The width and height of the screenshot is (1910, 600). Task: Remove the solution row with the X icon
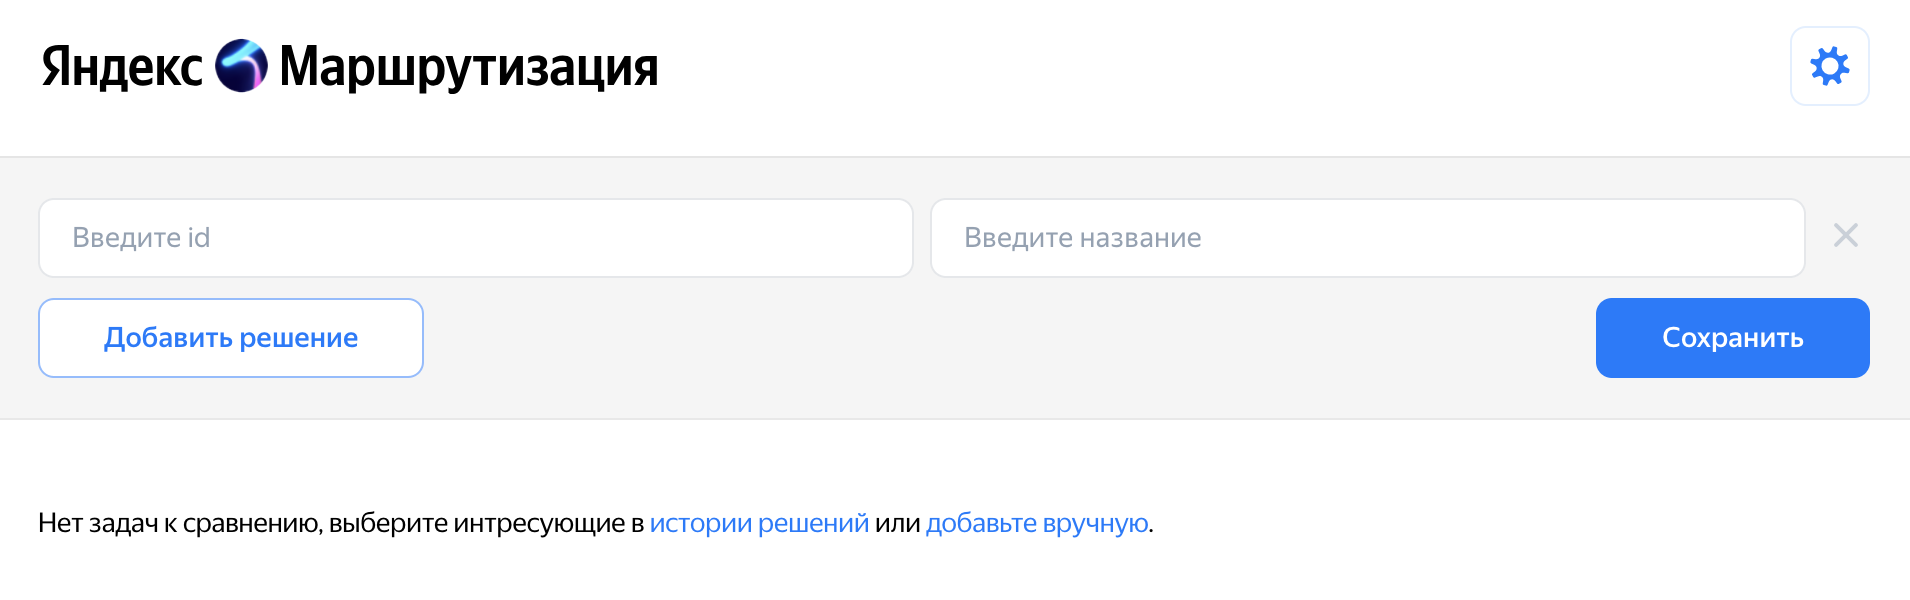tap(1845, 236)
